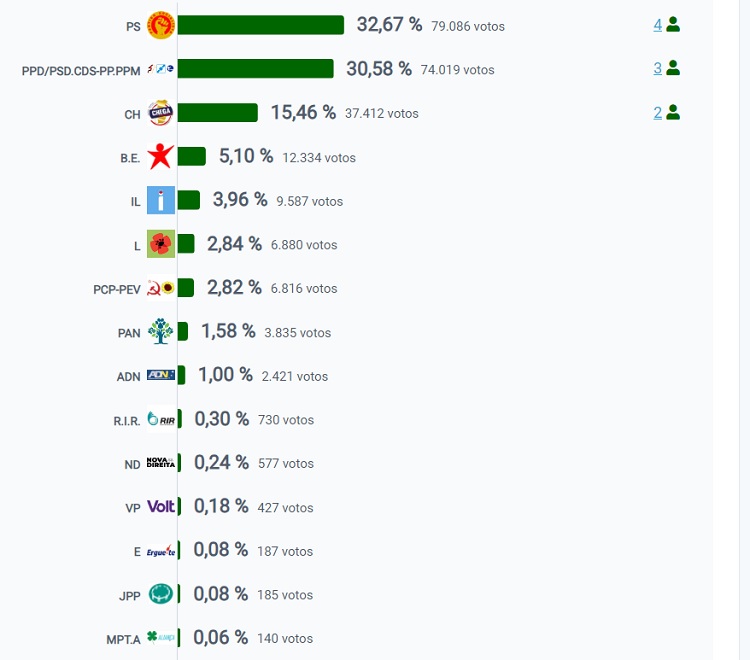Image resolution: width=750 pixels, height=660 pixels.
Task: Click the CHEGA party logo
Action: [x=160, y=113]
